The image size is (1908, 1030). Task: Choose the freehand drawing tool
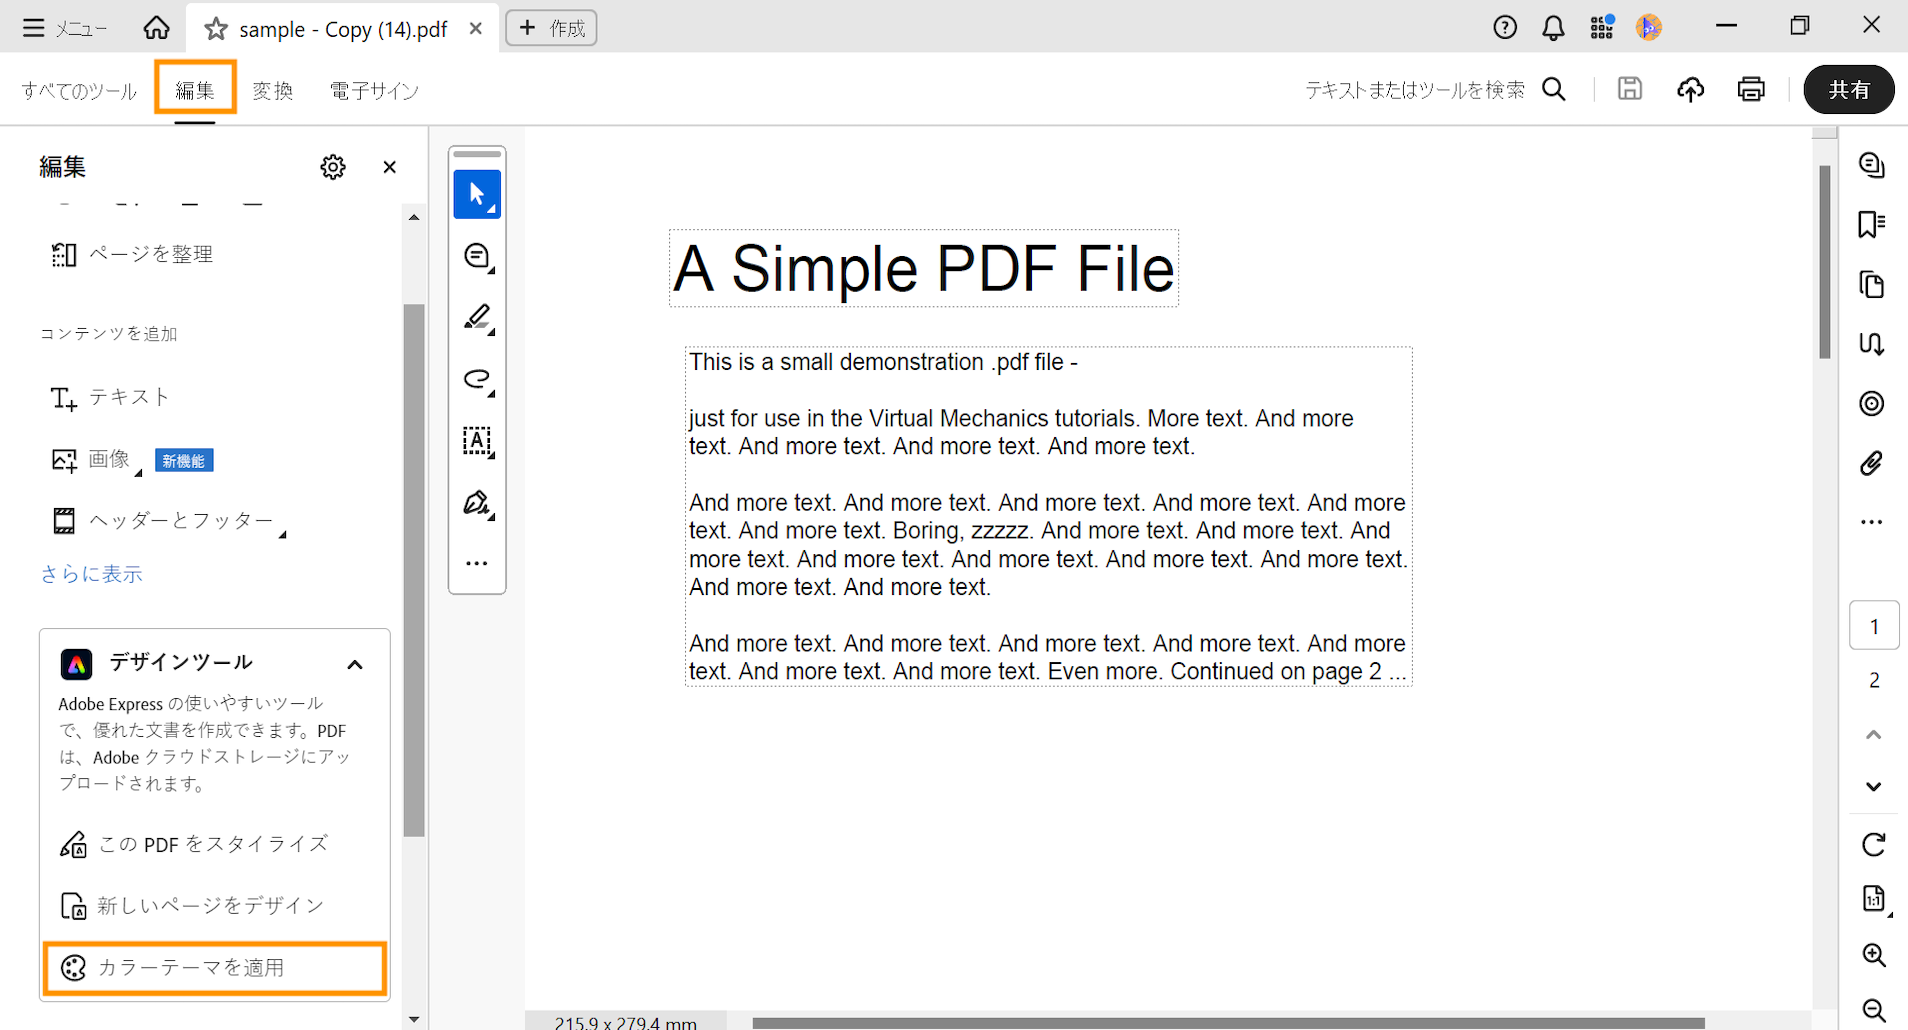(477, 381)
